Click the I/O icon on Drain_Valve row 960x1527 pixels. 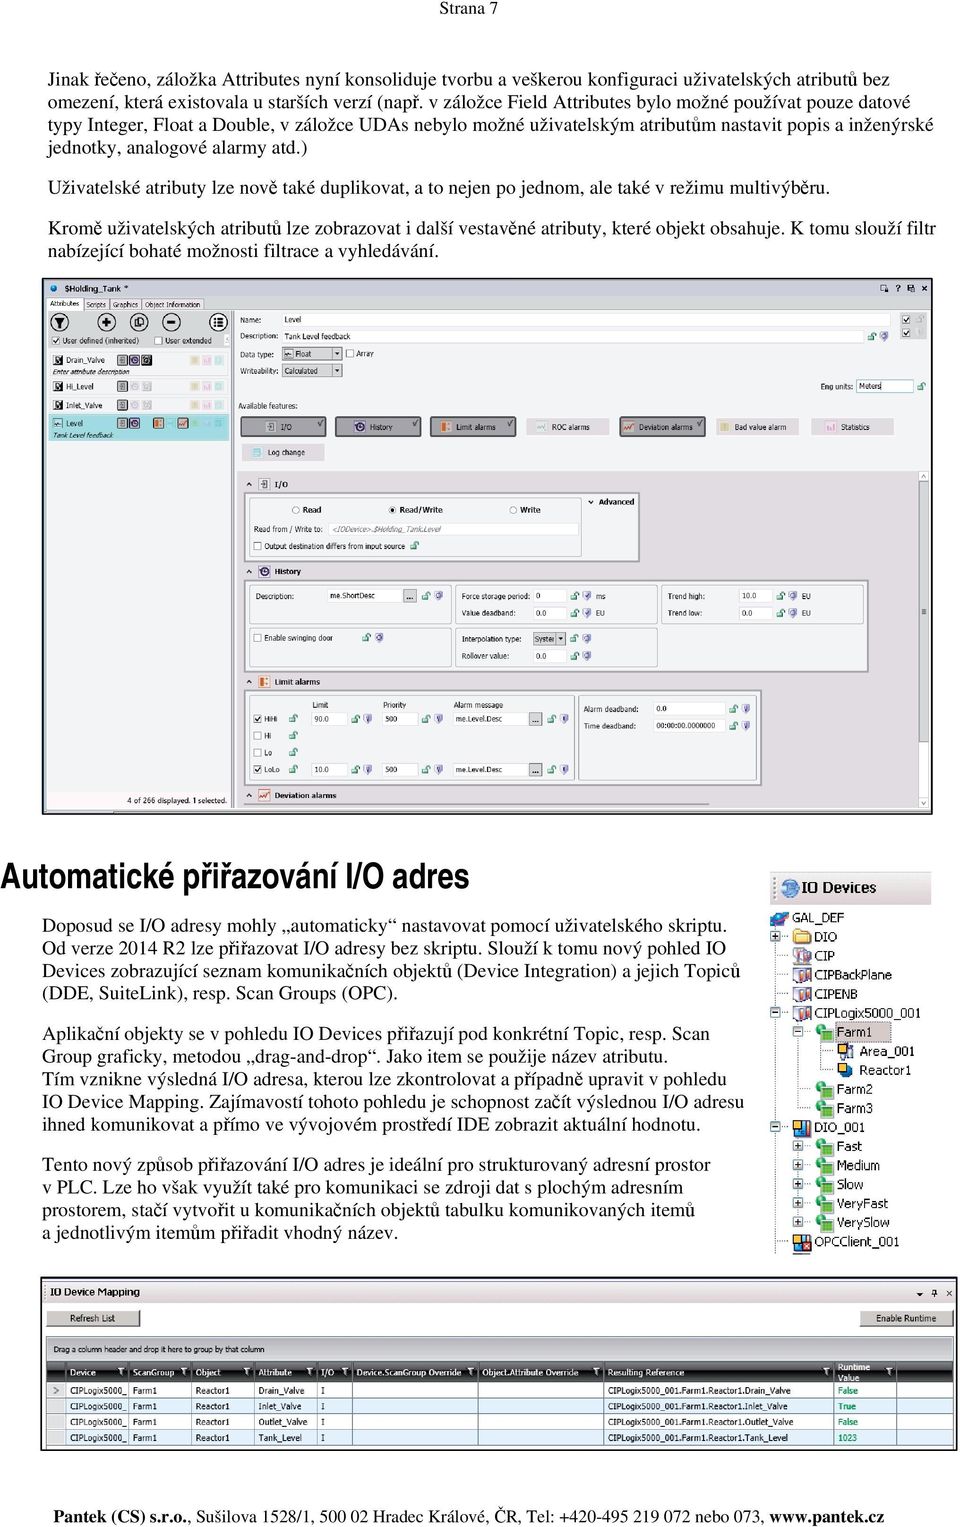(x=122, y=359)
